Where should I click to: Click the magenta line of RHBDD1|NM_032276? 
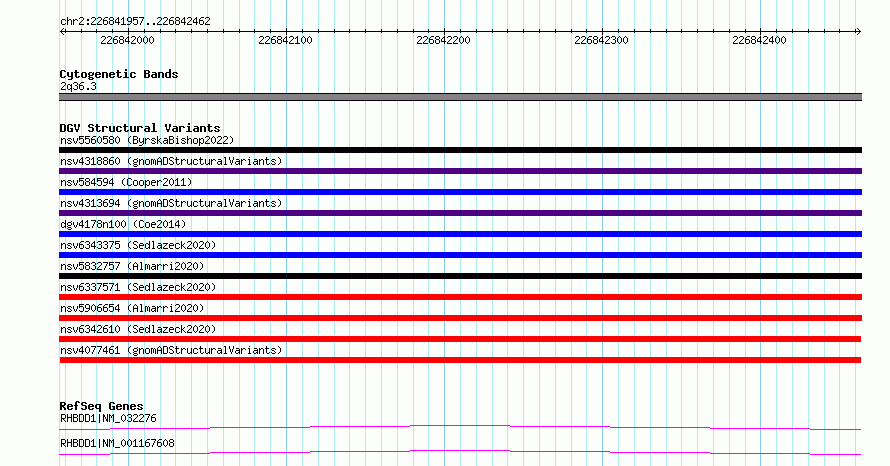(x=460, y=427)
